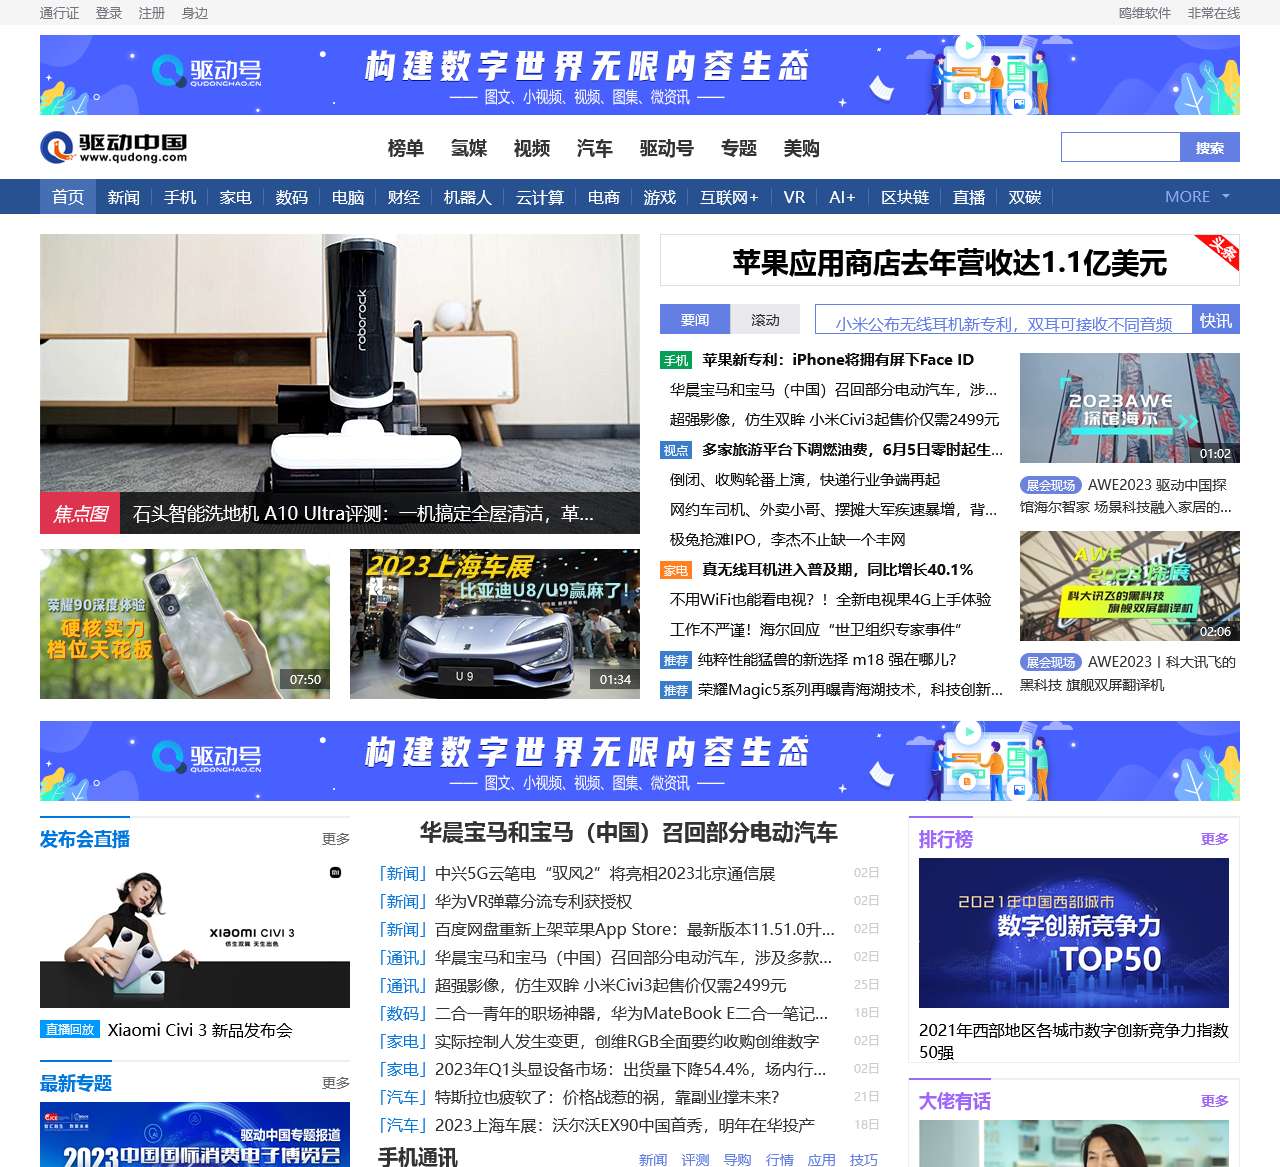
Task: Open the 2023中国国际消费电子博览会 topic image
Action: 195,1135
